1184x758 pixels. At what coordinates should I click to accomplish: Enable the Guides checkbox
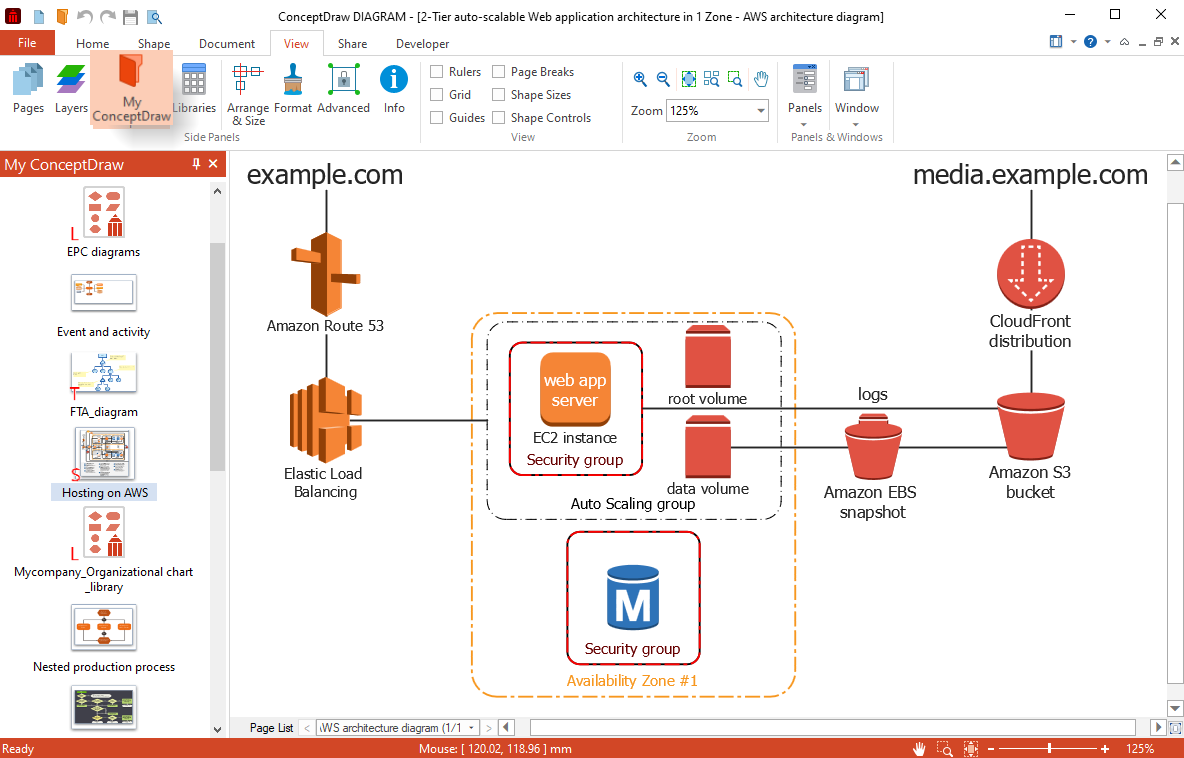(x=436, y=118)
